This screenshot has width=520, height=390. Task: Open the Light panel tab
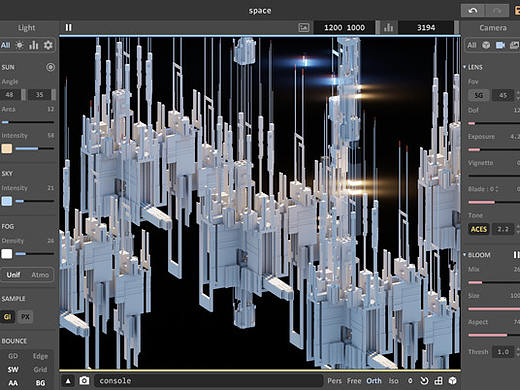(x=27, y=28)
